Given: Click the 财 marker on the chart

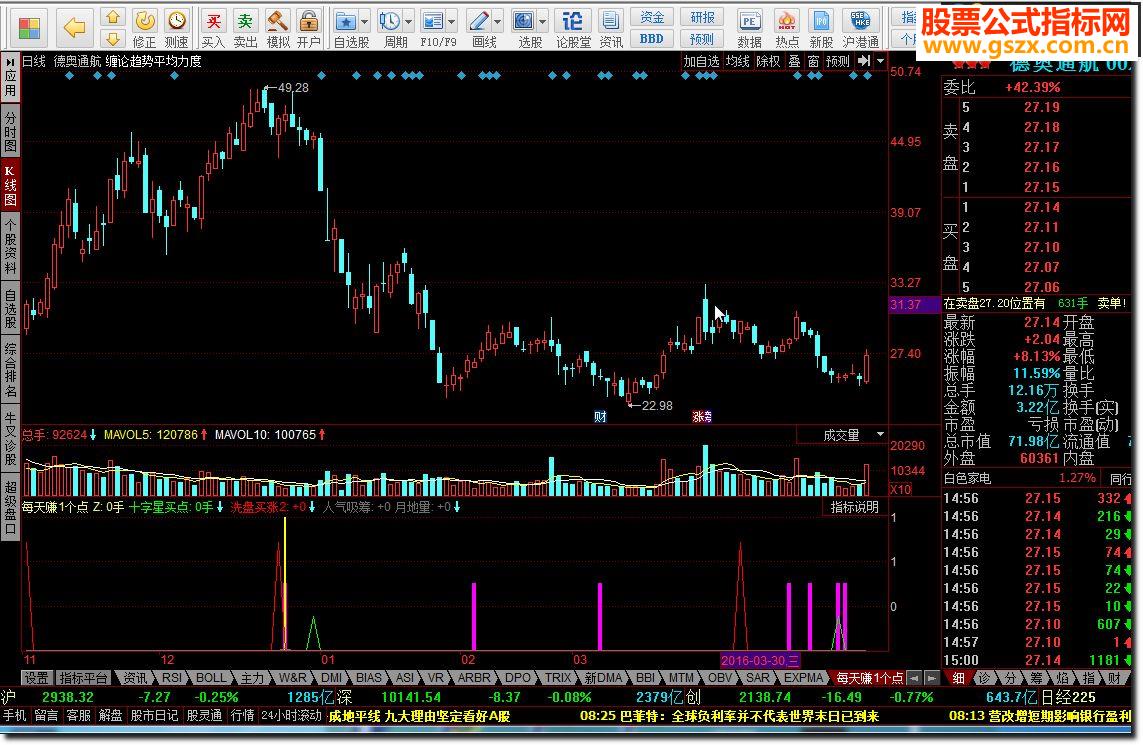Looking at the screenshot, I should [x=600, y=417].
